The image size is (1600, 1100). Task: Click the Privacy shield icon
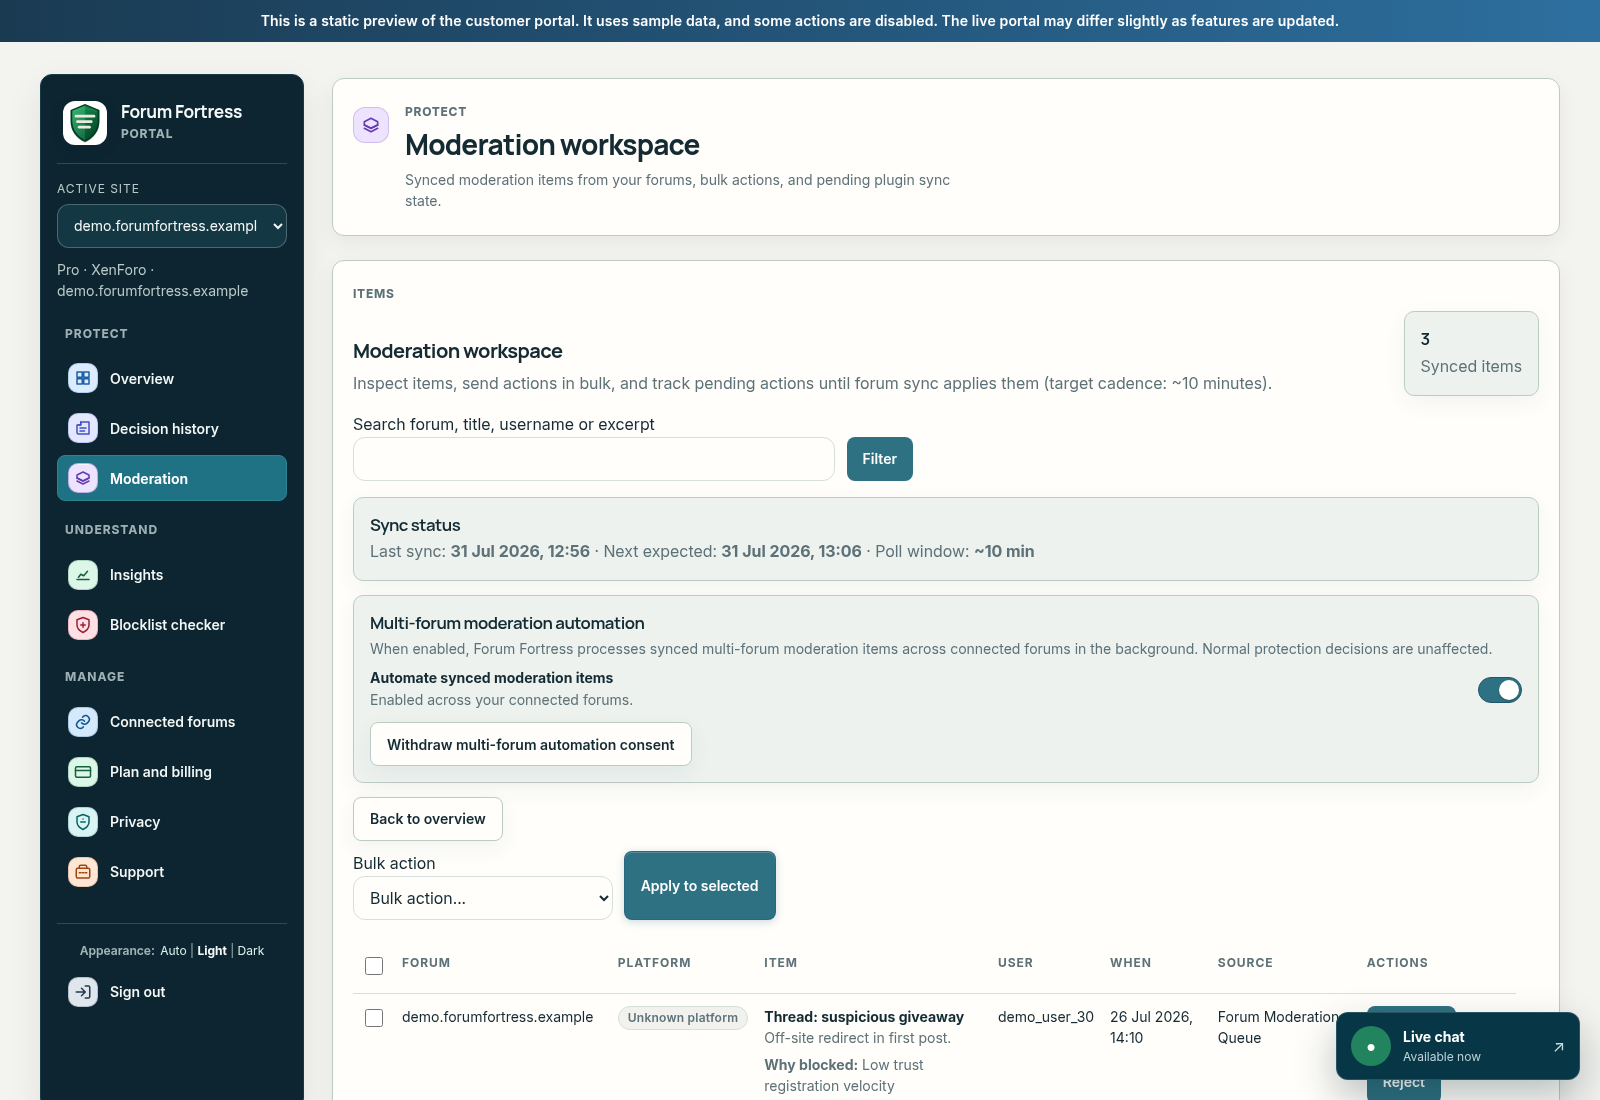(x=83, y=822)
